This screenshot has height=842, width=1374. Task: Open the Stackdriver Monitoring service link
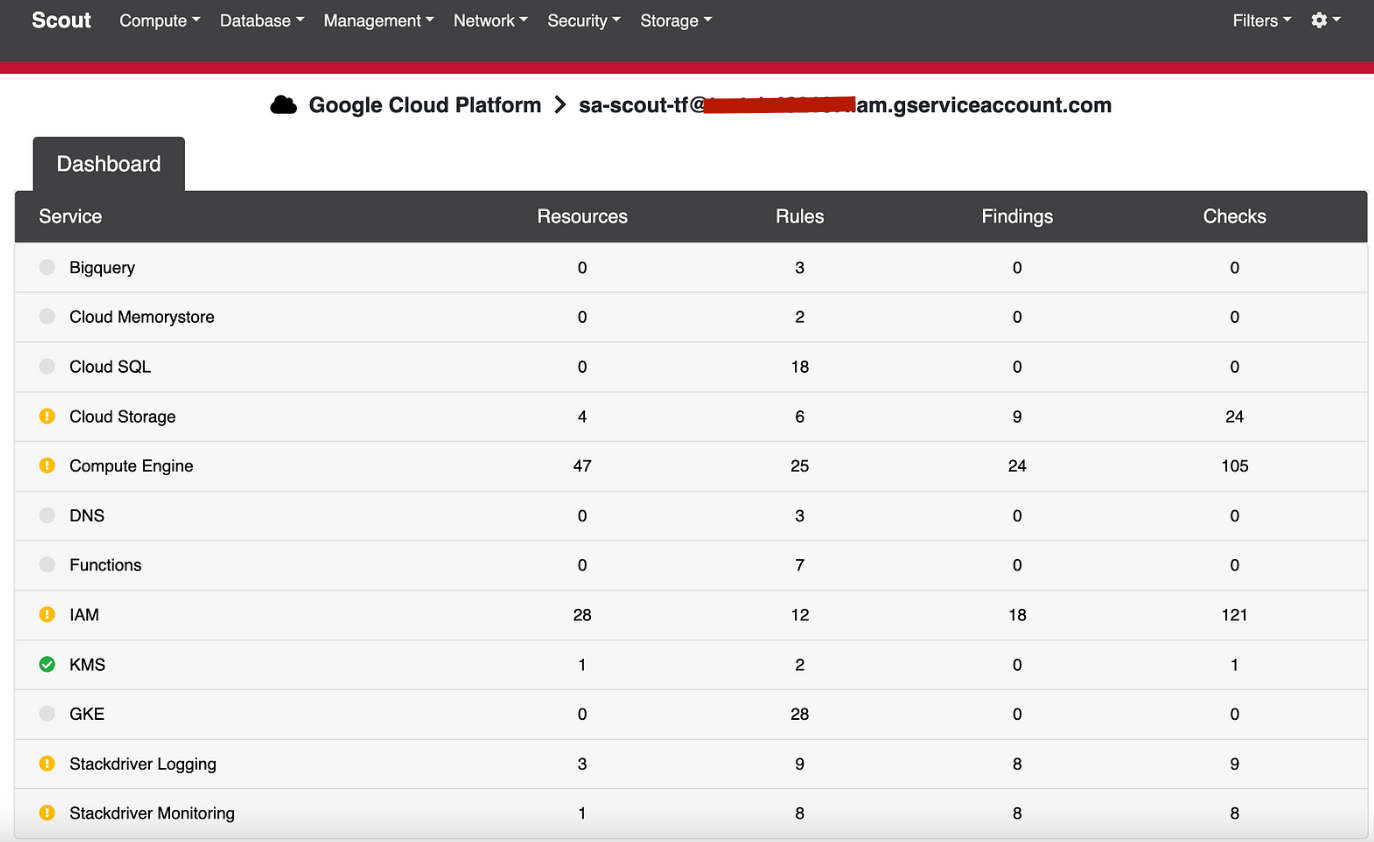(x=152, y=813)
